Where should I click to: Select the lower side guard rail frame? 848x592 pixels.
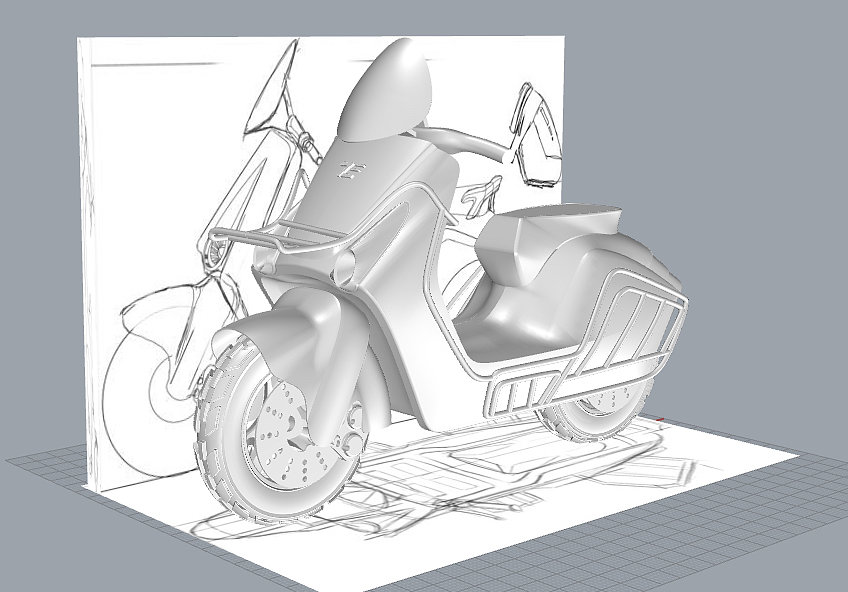[x=522, y=392]
